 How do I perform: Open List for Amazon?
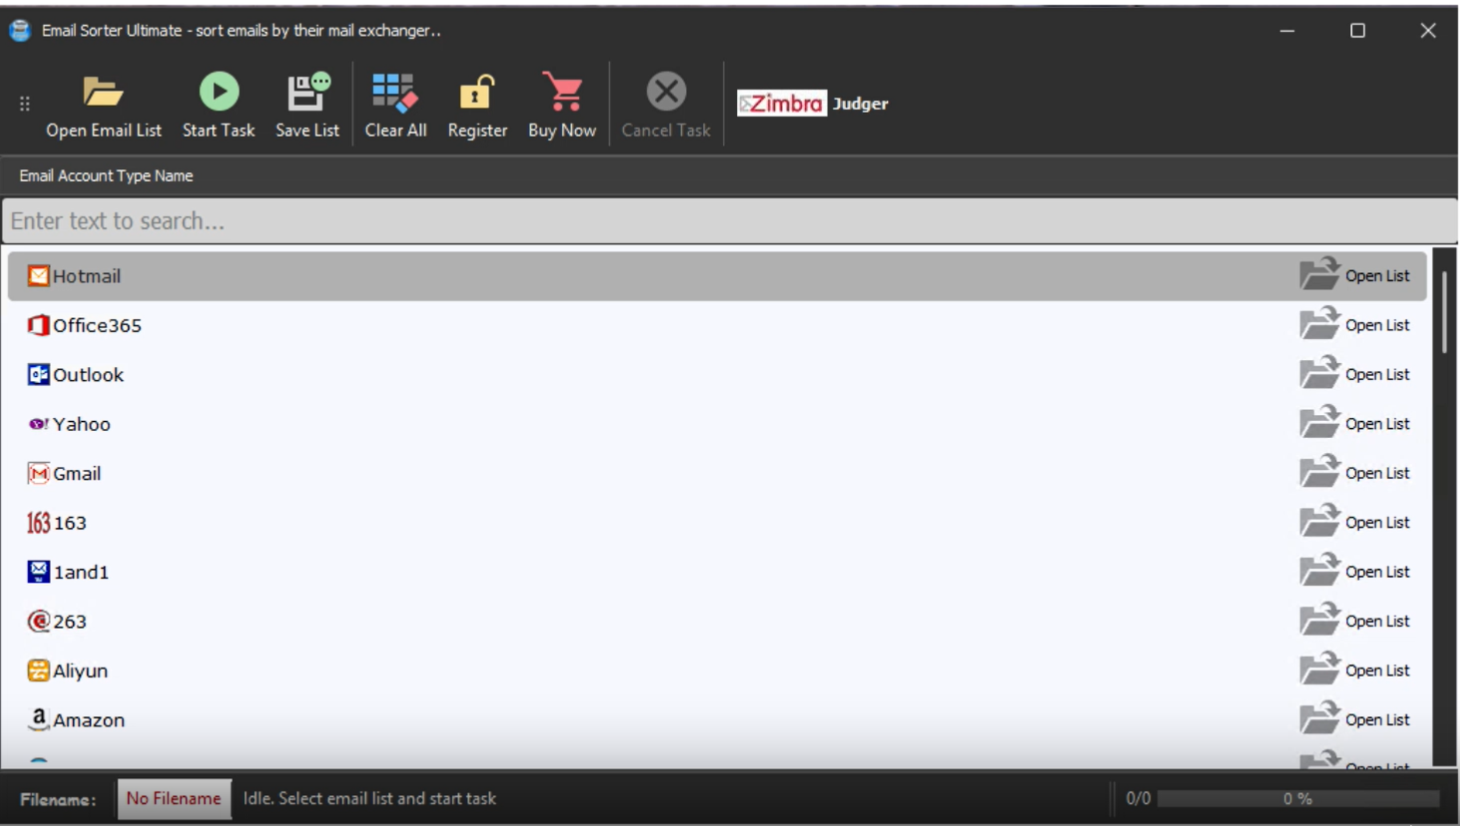(1355, 719)
